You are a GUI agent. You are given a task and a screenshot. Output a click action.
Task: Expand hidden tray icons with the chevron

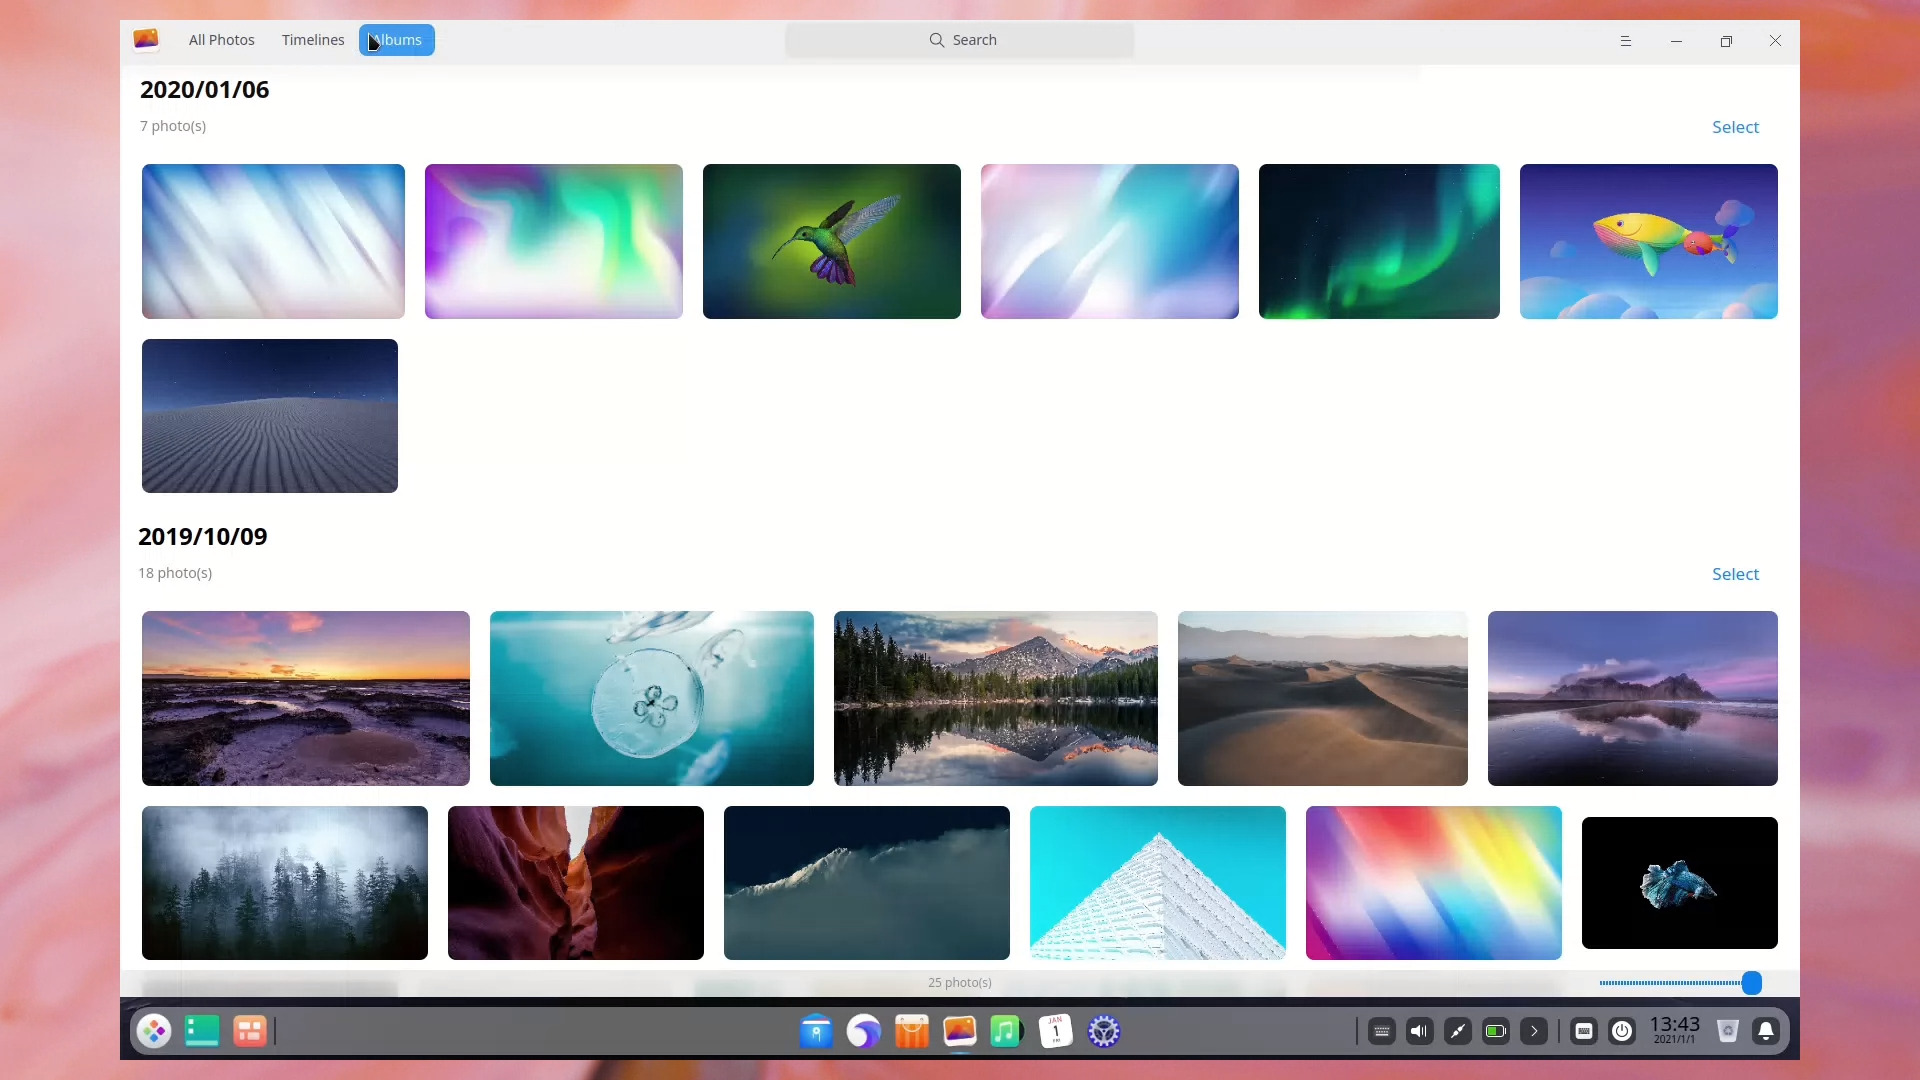[1533, 1031]
